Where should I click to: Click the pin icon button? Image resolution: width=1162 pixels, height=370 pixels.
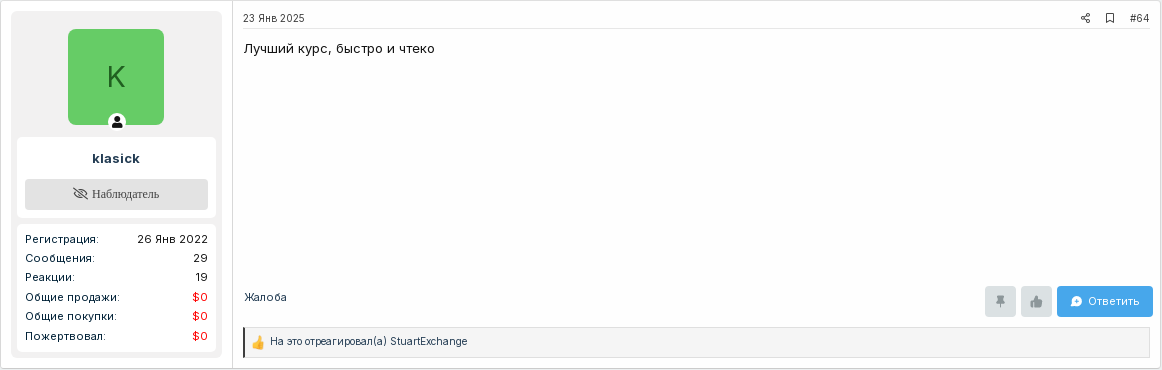click(1000, 302)
